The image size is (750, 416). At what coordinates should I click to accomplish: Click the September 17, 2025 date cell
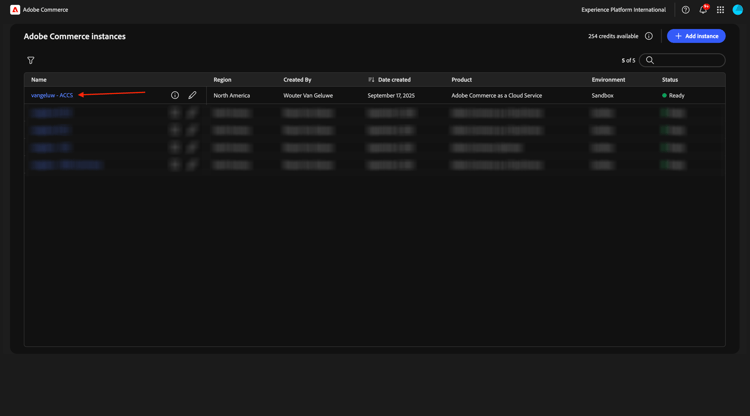[391, 95]
